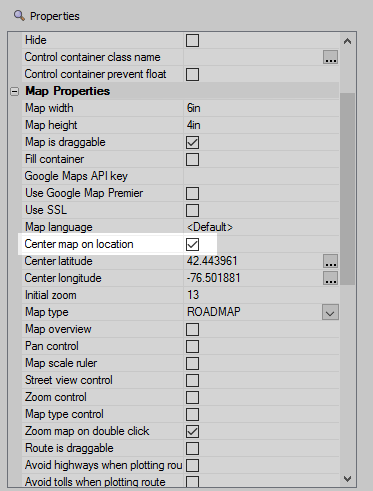Select the Hide property label
373x491 pixels.
36,40
